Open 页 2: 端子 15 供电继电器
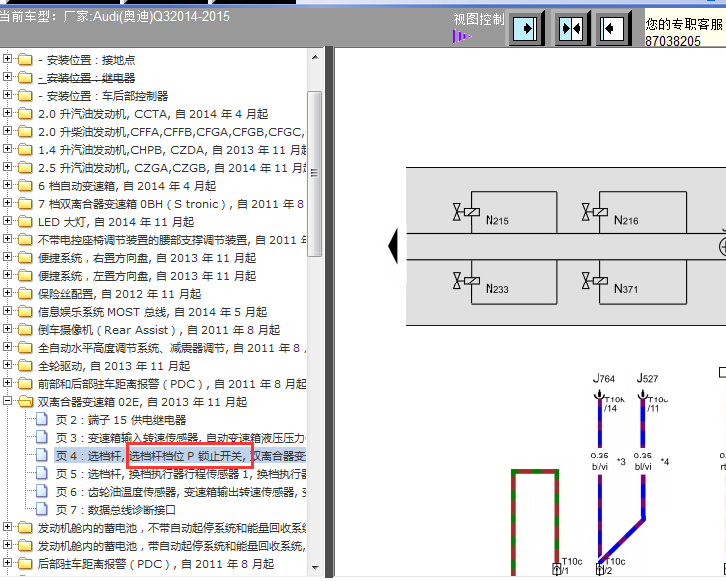 coord(120,420)
